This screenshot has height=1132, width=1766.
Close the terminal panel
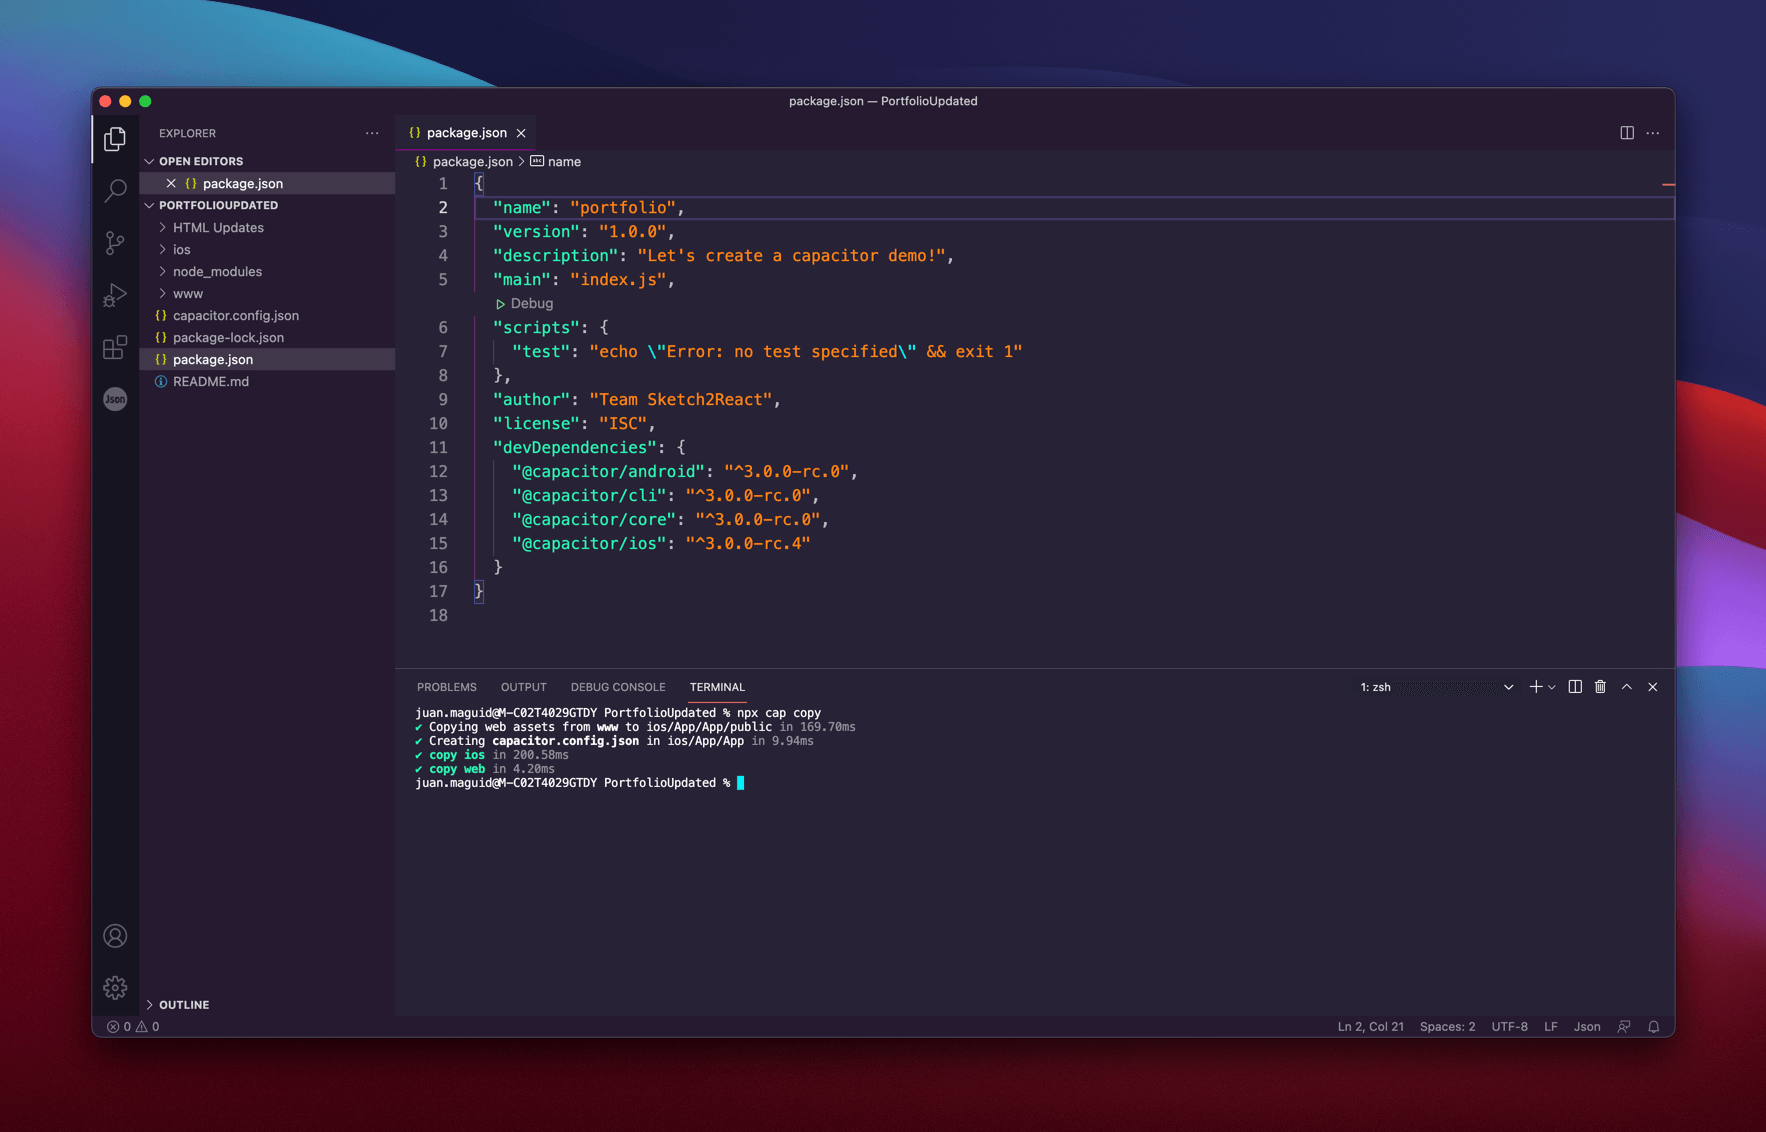coord(1653,687)
